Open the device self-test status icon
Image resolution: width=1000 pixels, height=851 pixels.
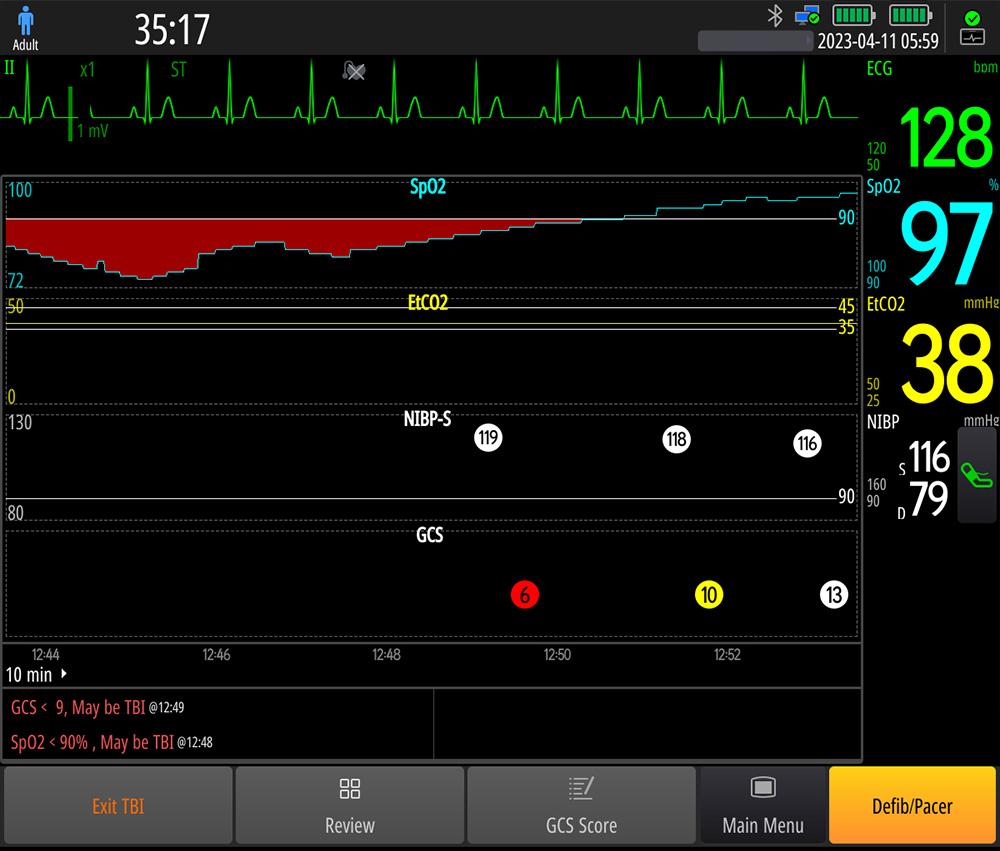coord(972,27)
